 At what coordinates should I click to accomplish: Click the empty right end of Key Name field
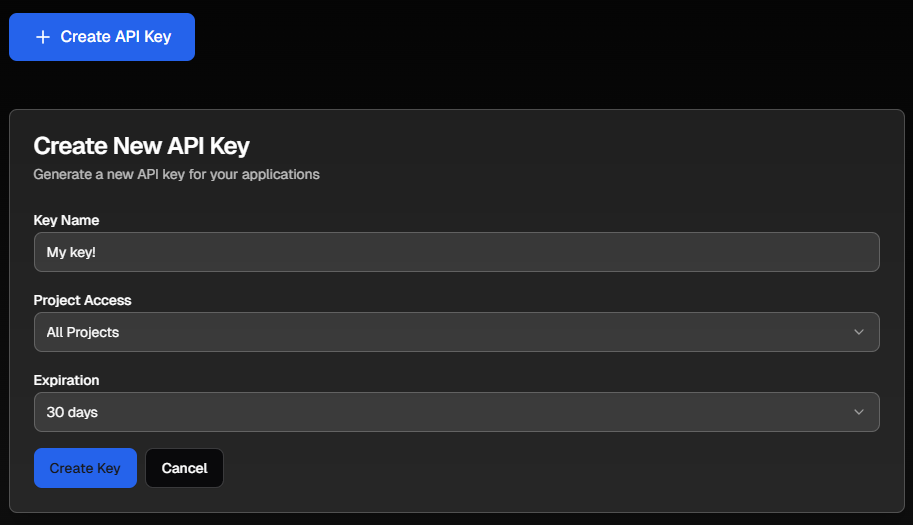pos(815,252)
